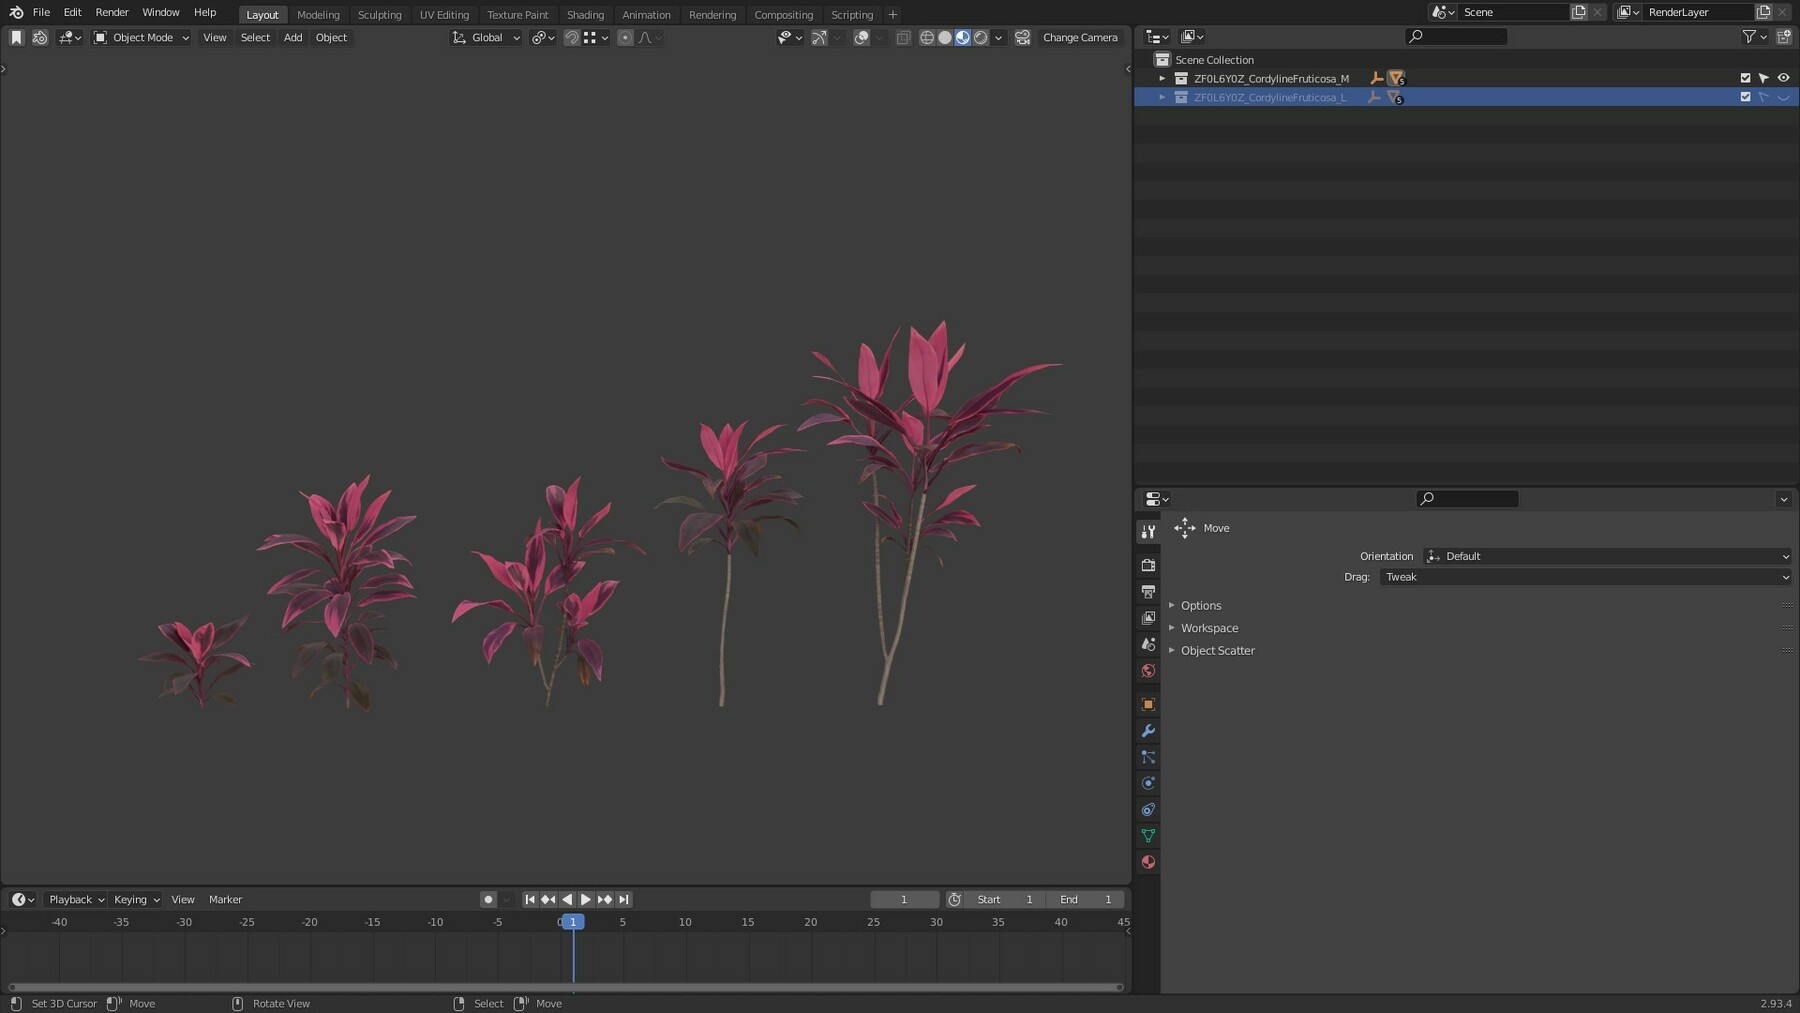Switch to wireframe viewport shading
This screenshot has width=1800, height=1013.
(927, 37)
